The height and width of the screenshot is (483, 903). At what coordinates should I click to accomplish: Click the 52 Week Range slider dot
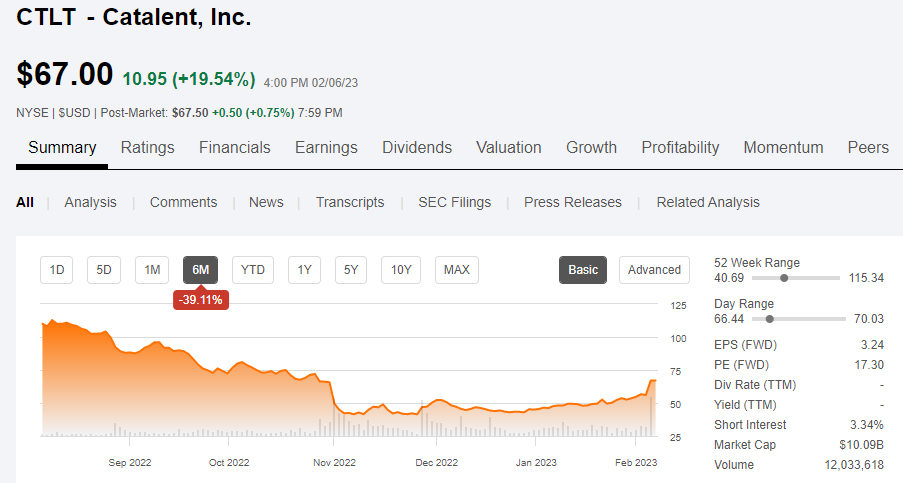(x=784, y=278)
